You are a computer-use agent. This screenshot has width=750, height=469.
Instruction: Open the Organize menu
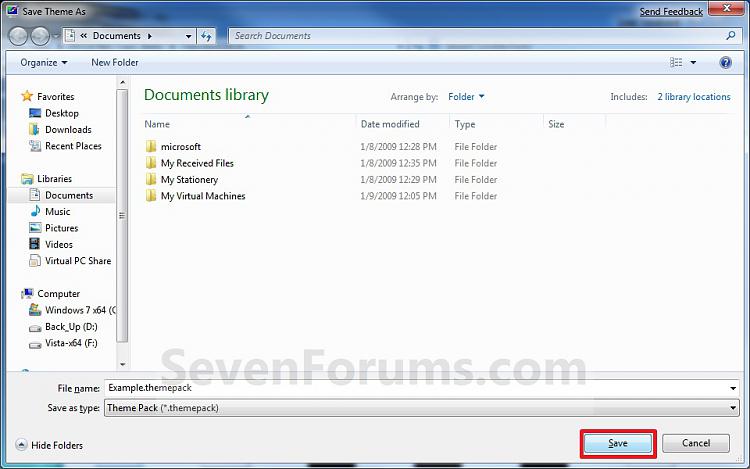tap(44, 63)
